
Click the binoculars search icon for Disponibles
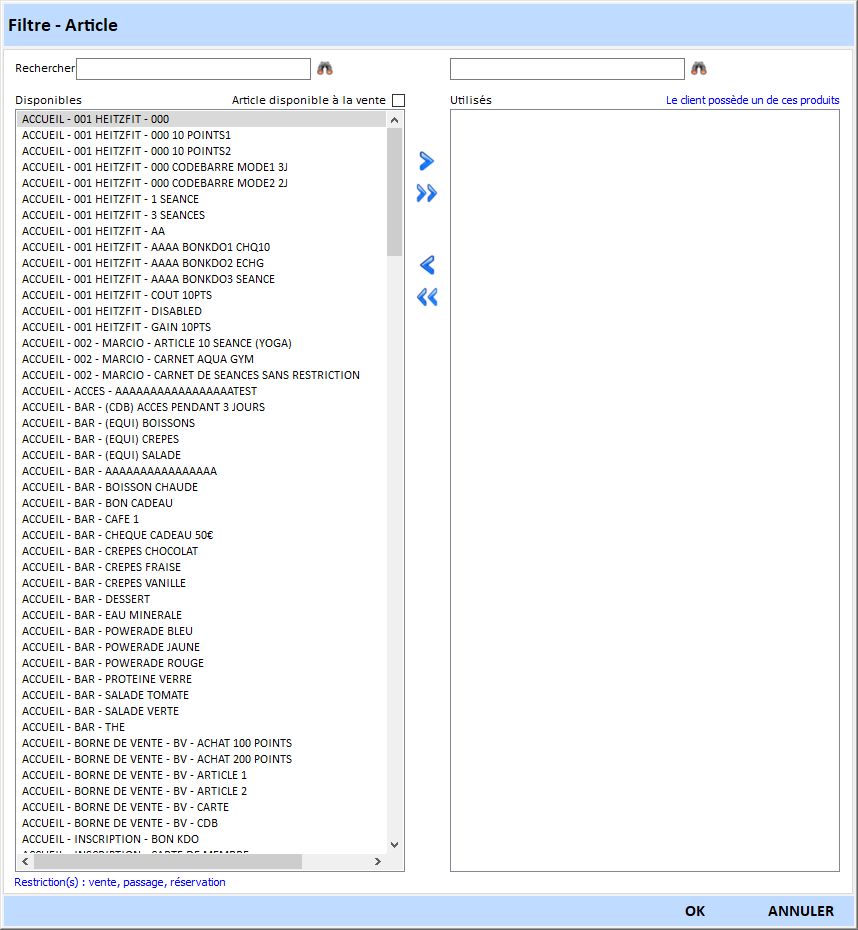coord(325,69)
